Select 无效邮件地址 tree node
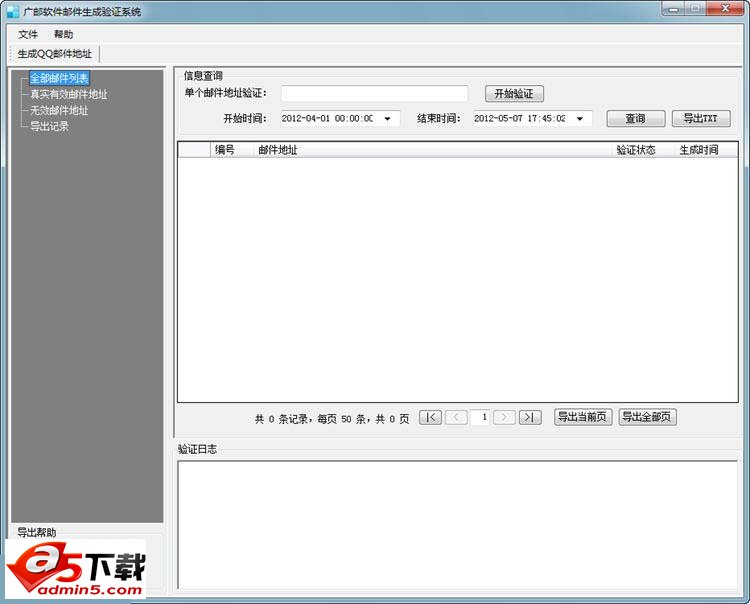 click(59, 110)
